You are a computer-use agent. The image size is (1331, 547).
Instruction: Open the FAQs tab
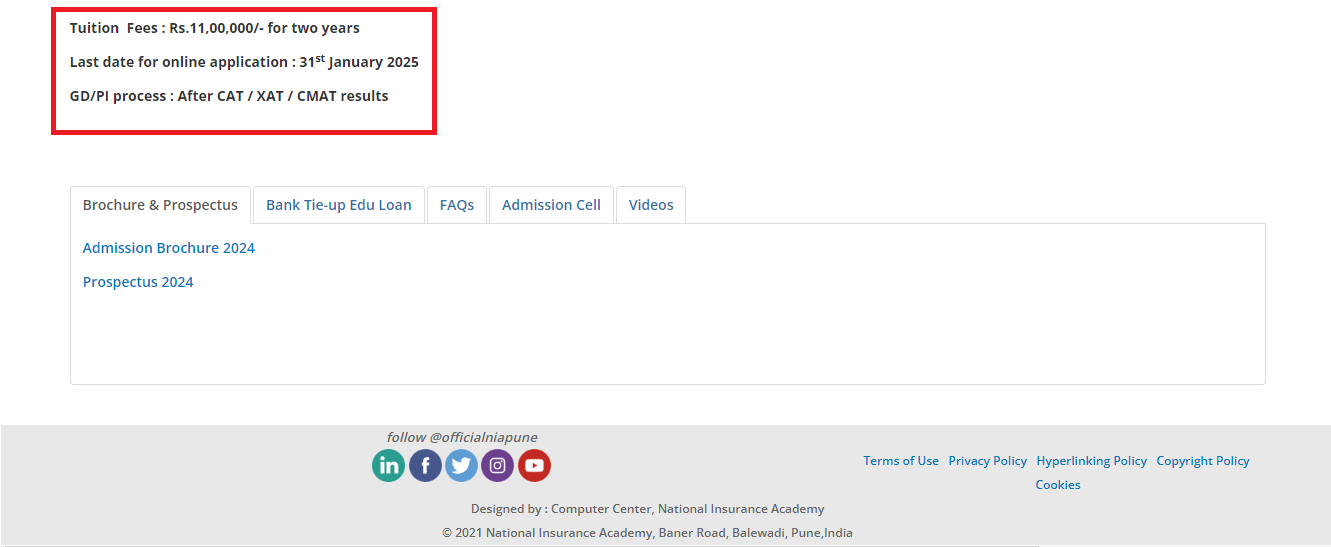(x=457, y=205)
